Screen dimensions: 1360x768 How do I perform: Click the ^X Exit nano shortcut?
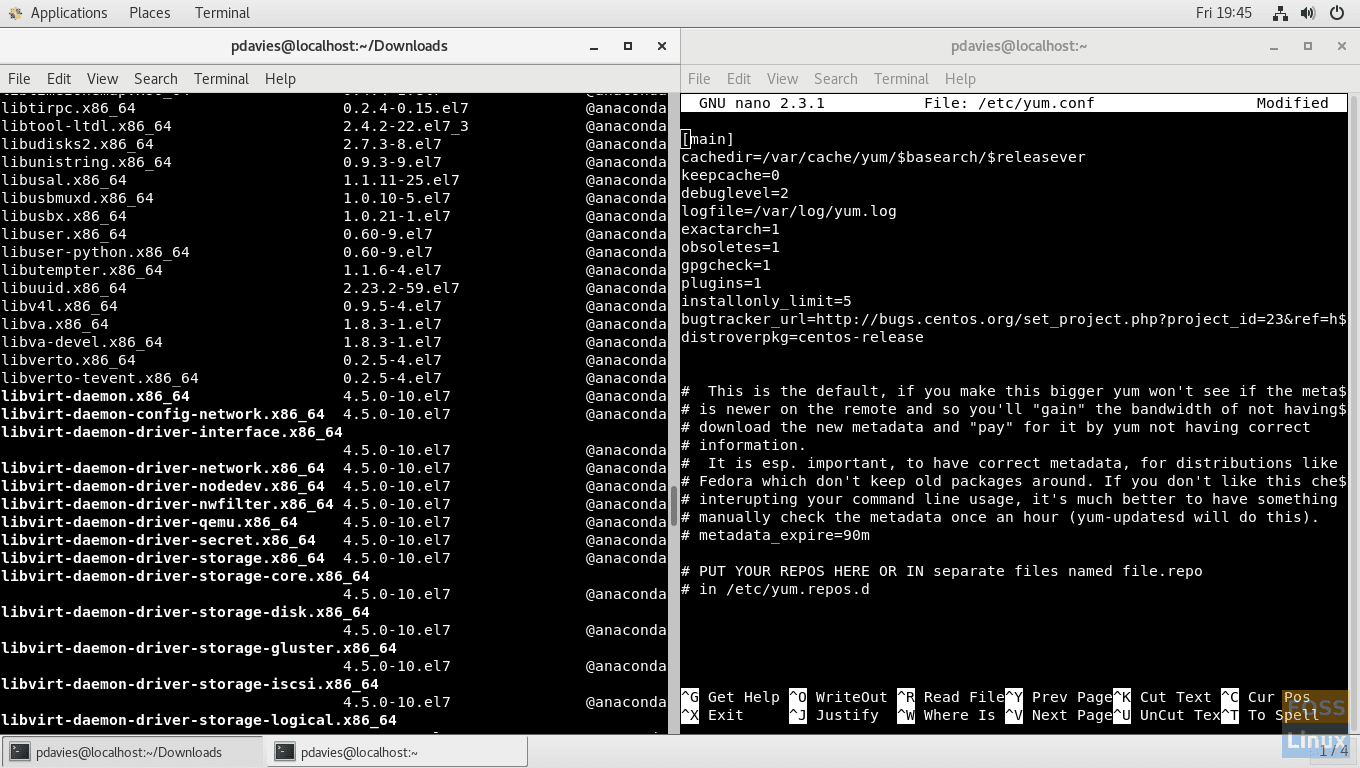[x=712, y=715]
